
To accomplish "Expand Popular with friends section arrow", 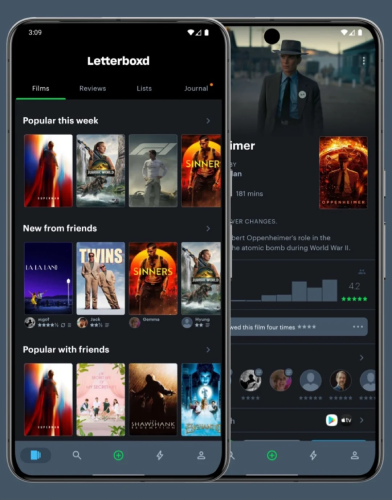I will (x=208, y=350).
